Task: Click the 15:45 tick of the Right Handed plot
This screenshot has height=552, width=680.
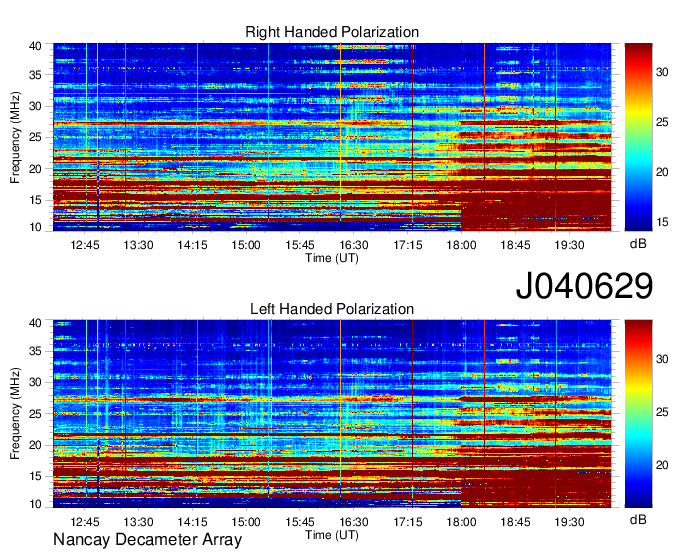Action: pyautogui.click(x=300, y=245)
